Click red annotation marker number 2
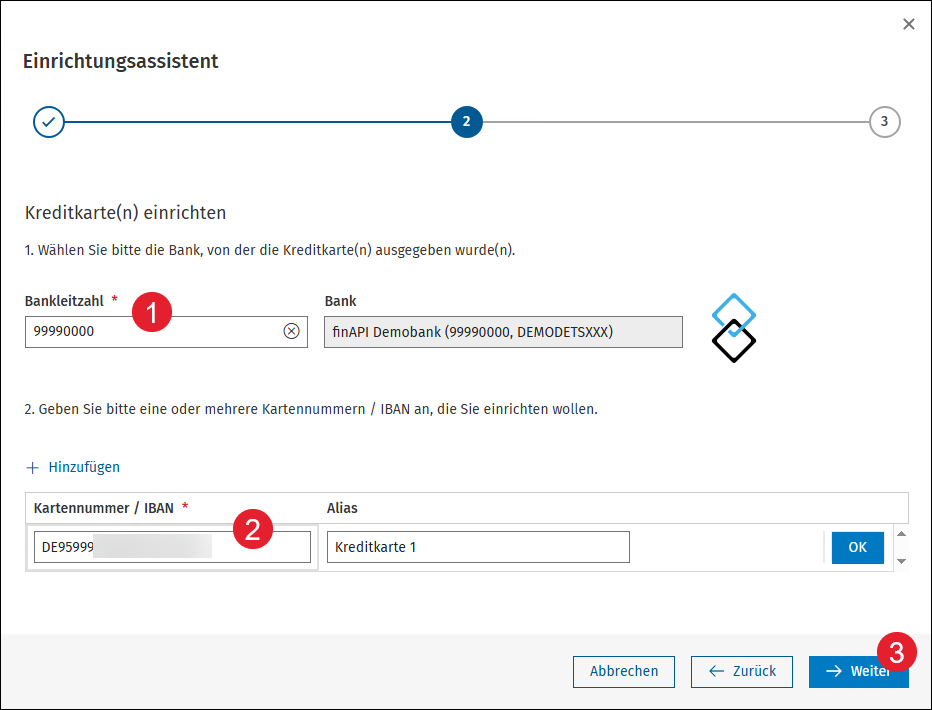 pyautogui.click(x=253, y=529)
